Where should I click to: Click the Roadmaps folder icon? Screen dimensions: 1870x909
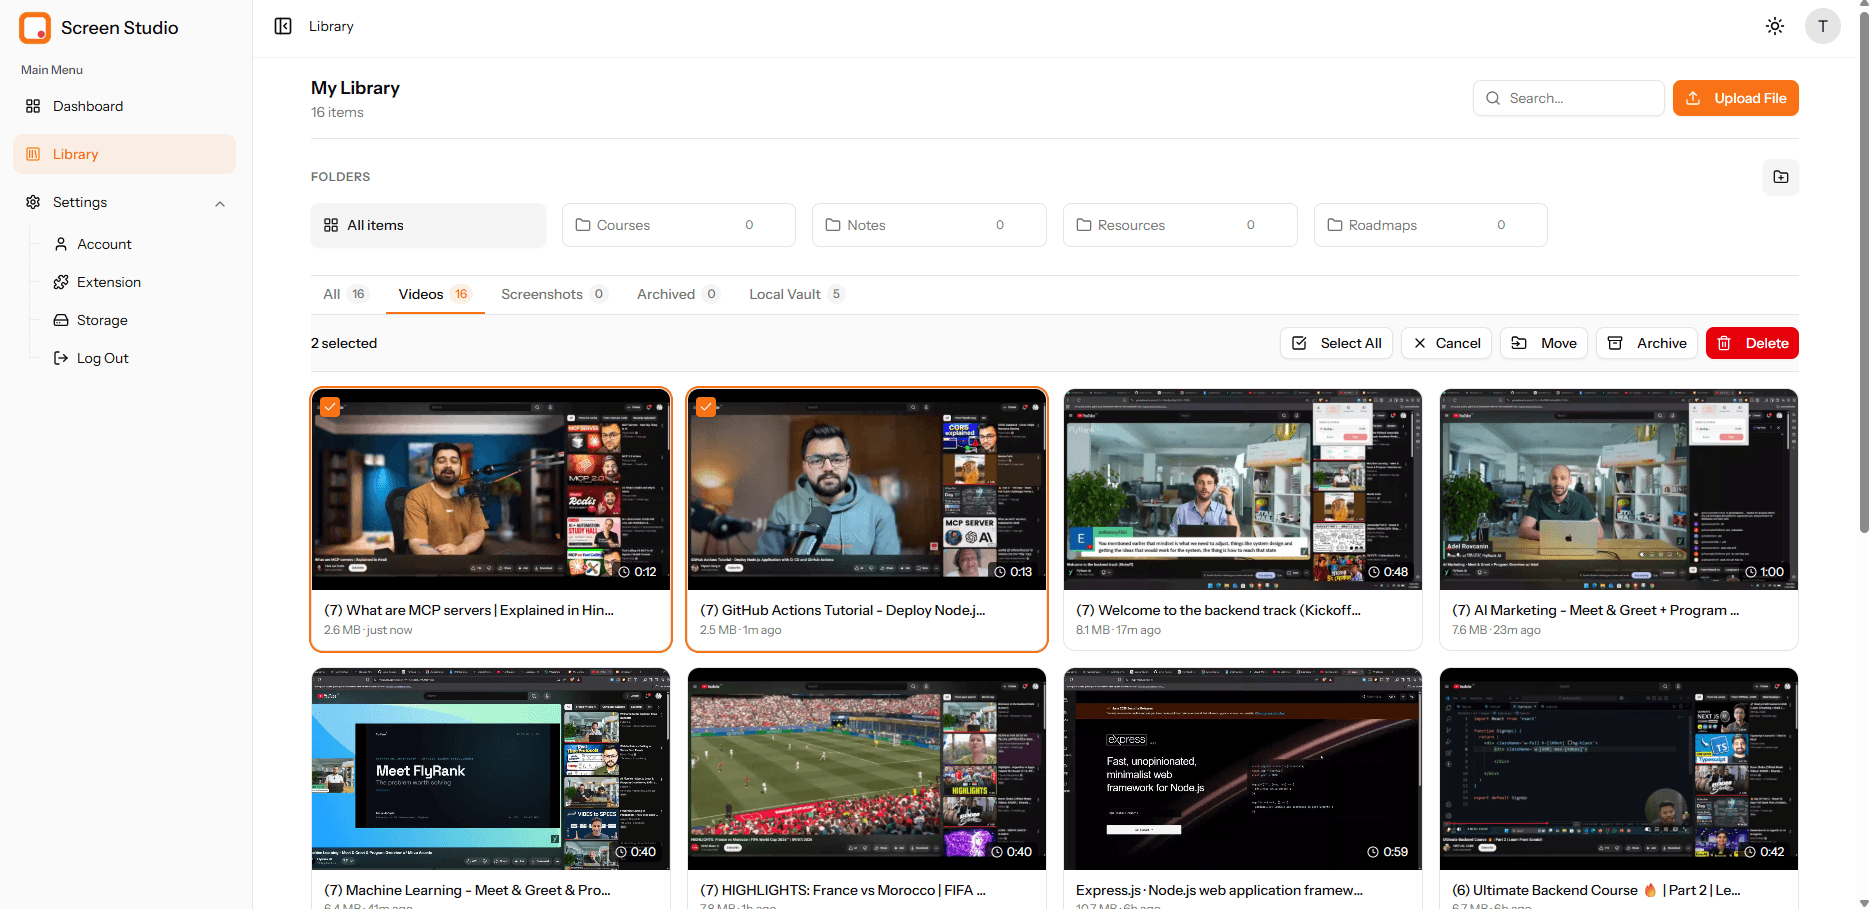[1335, 225]
